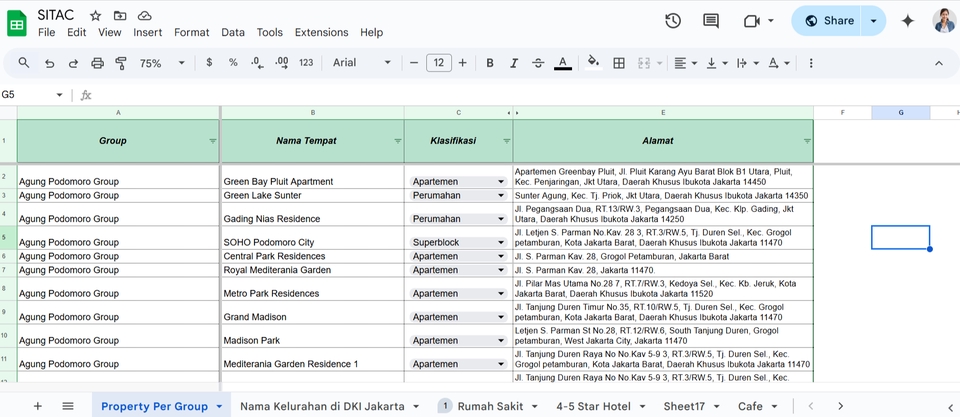The image size is (960, 417).
Task: Switch to the Rumah Sakit sheet tab
Action: [x=489, y=406]
